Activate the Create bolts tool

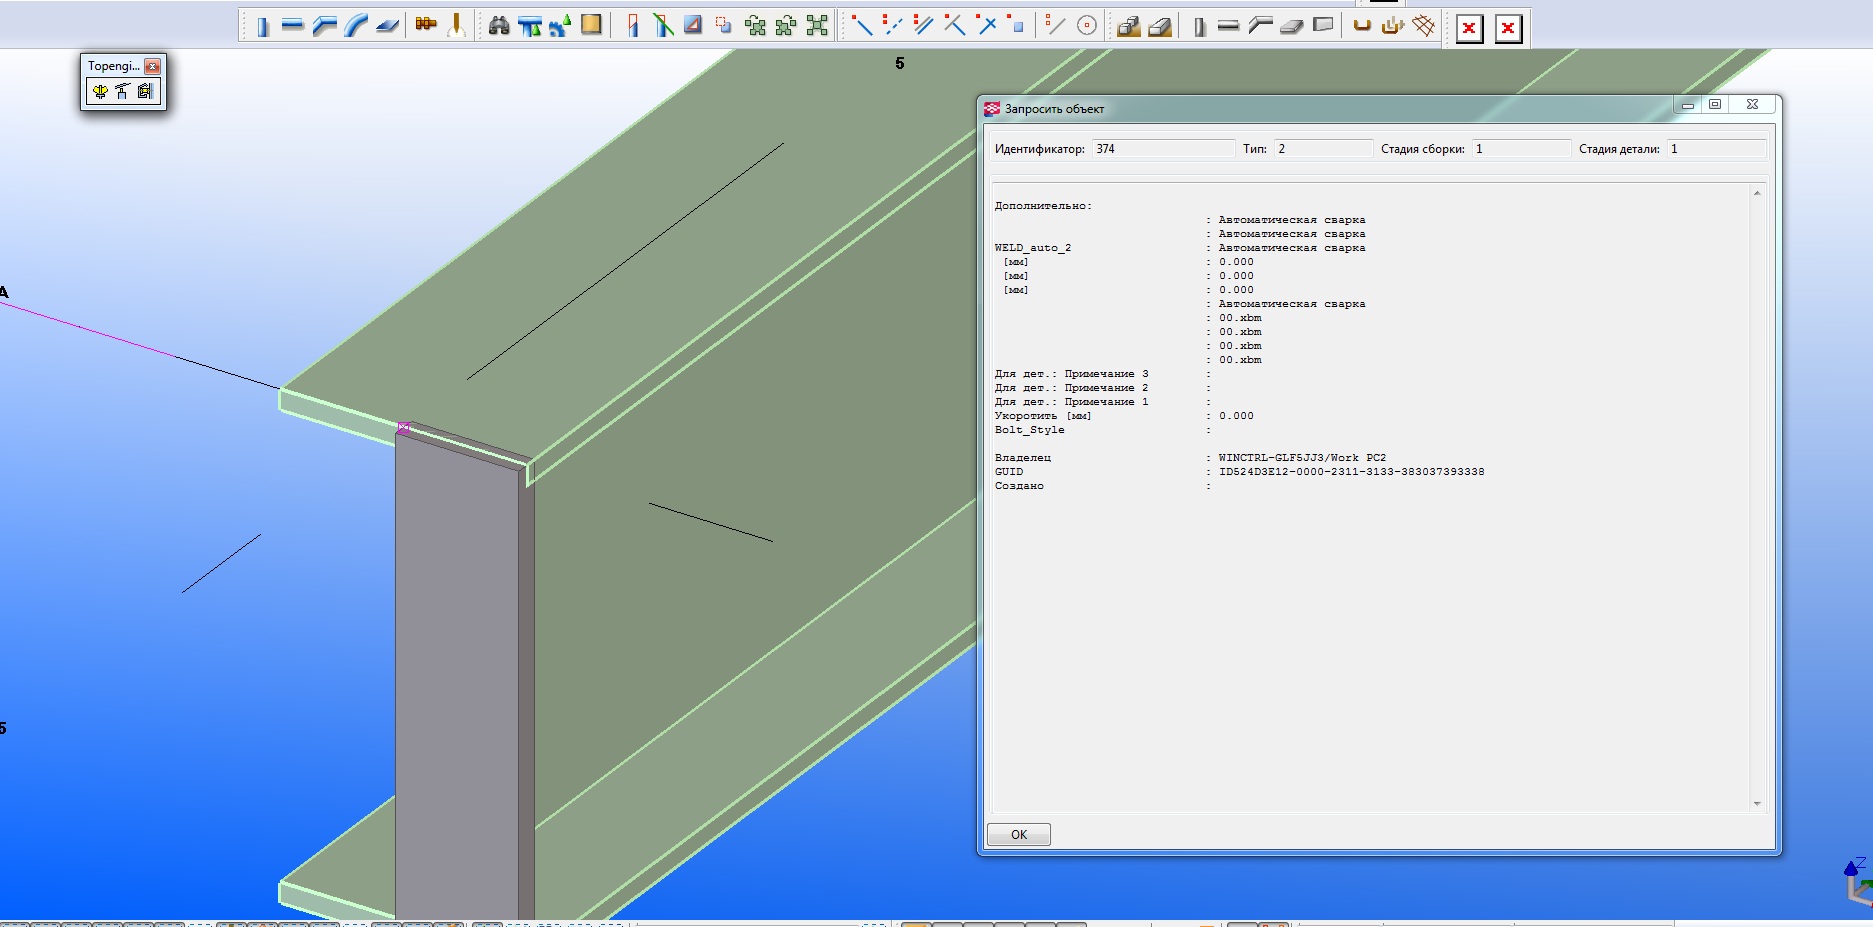point(426,26)
